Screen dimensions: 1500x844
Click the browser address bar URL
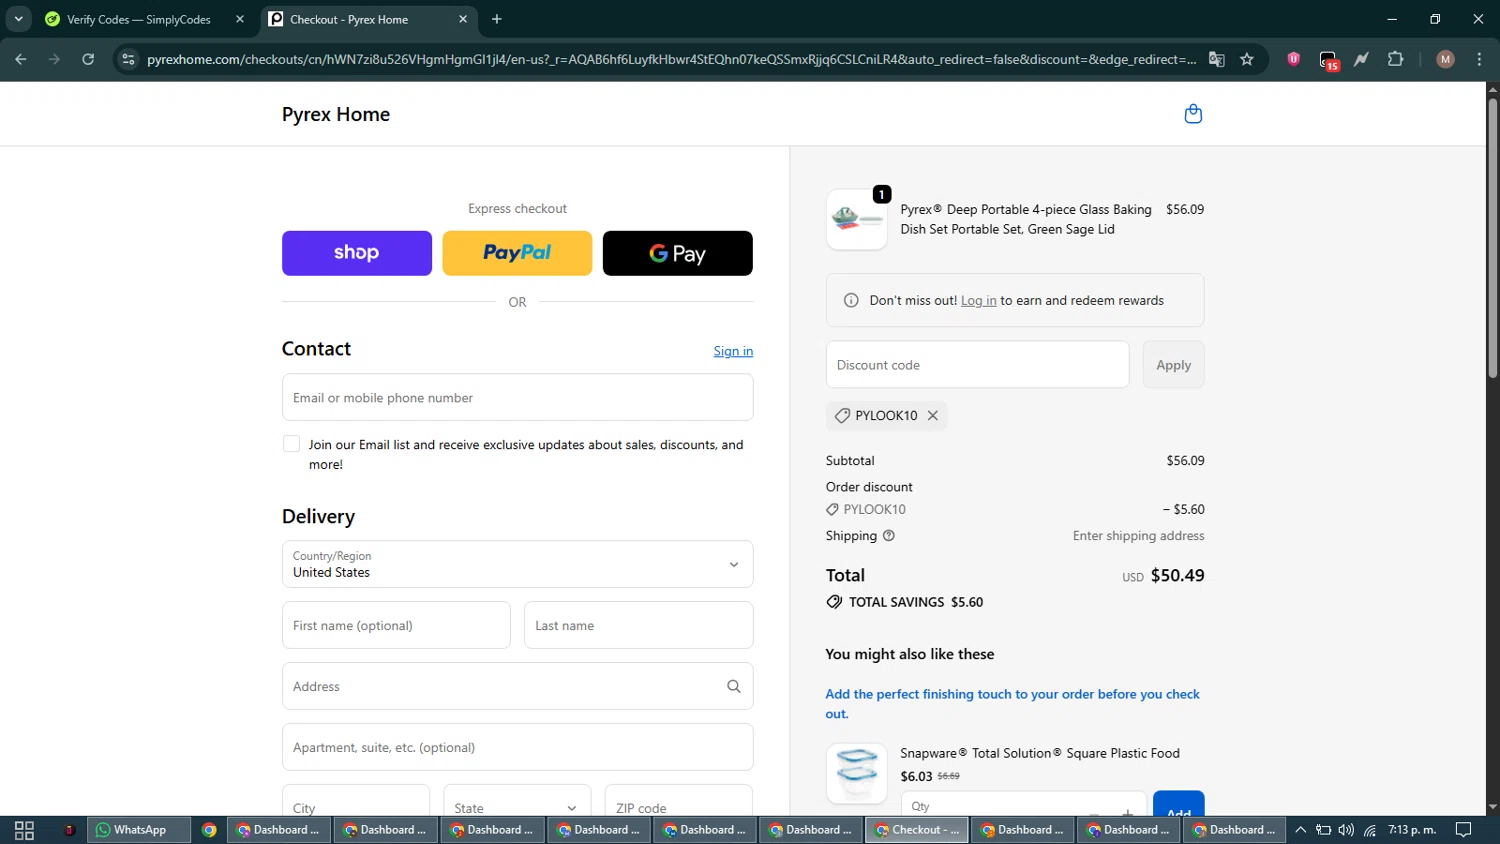[x=671, y=59]
